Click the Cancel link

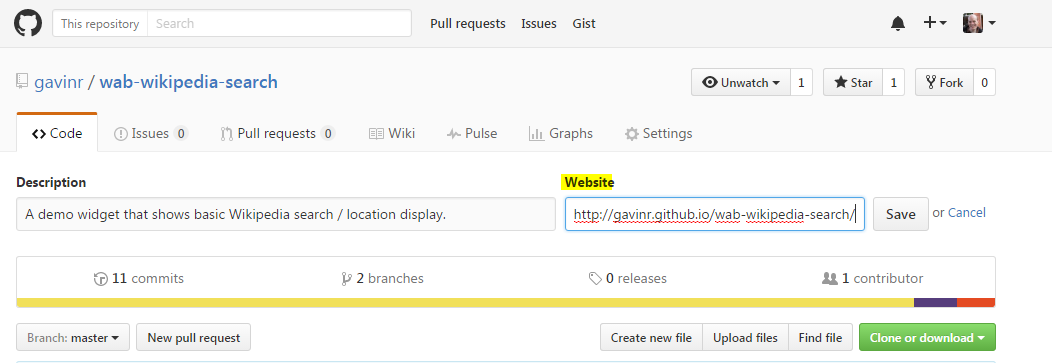click(967, 213)
